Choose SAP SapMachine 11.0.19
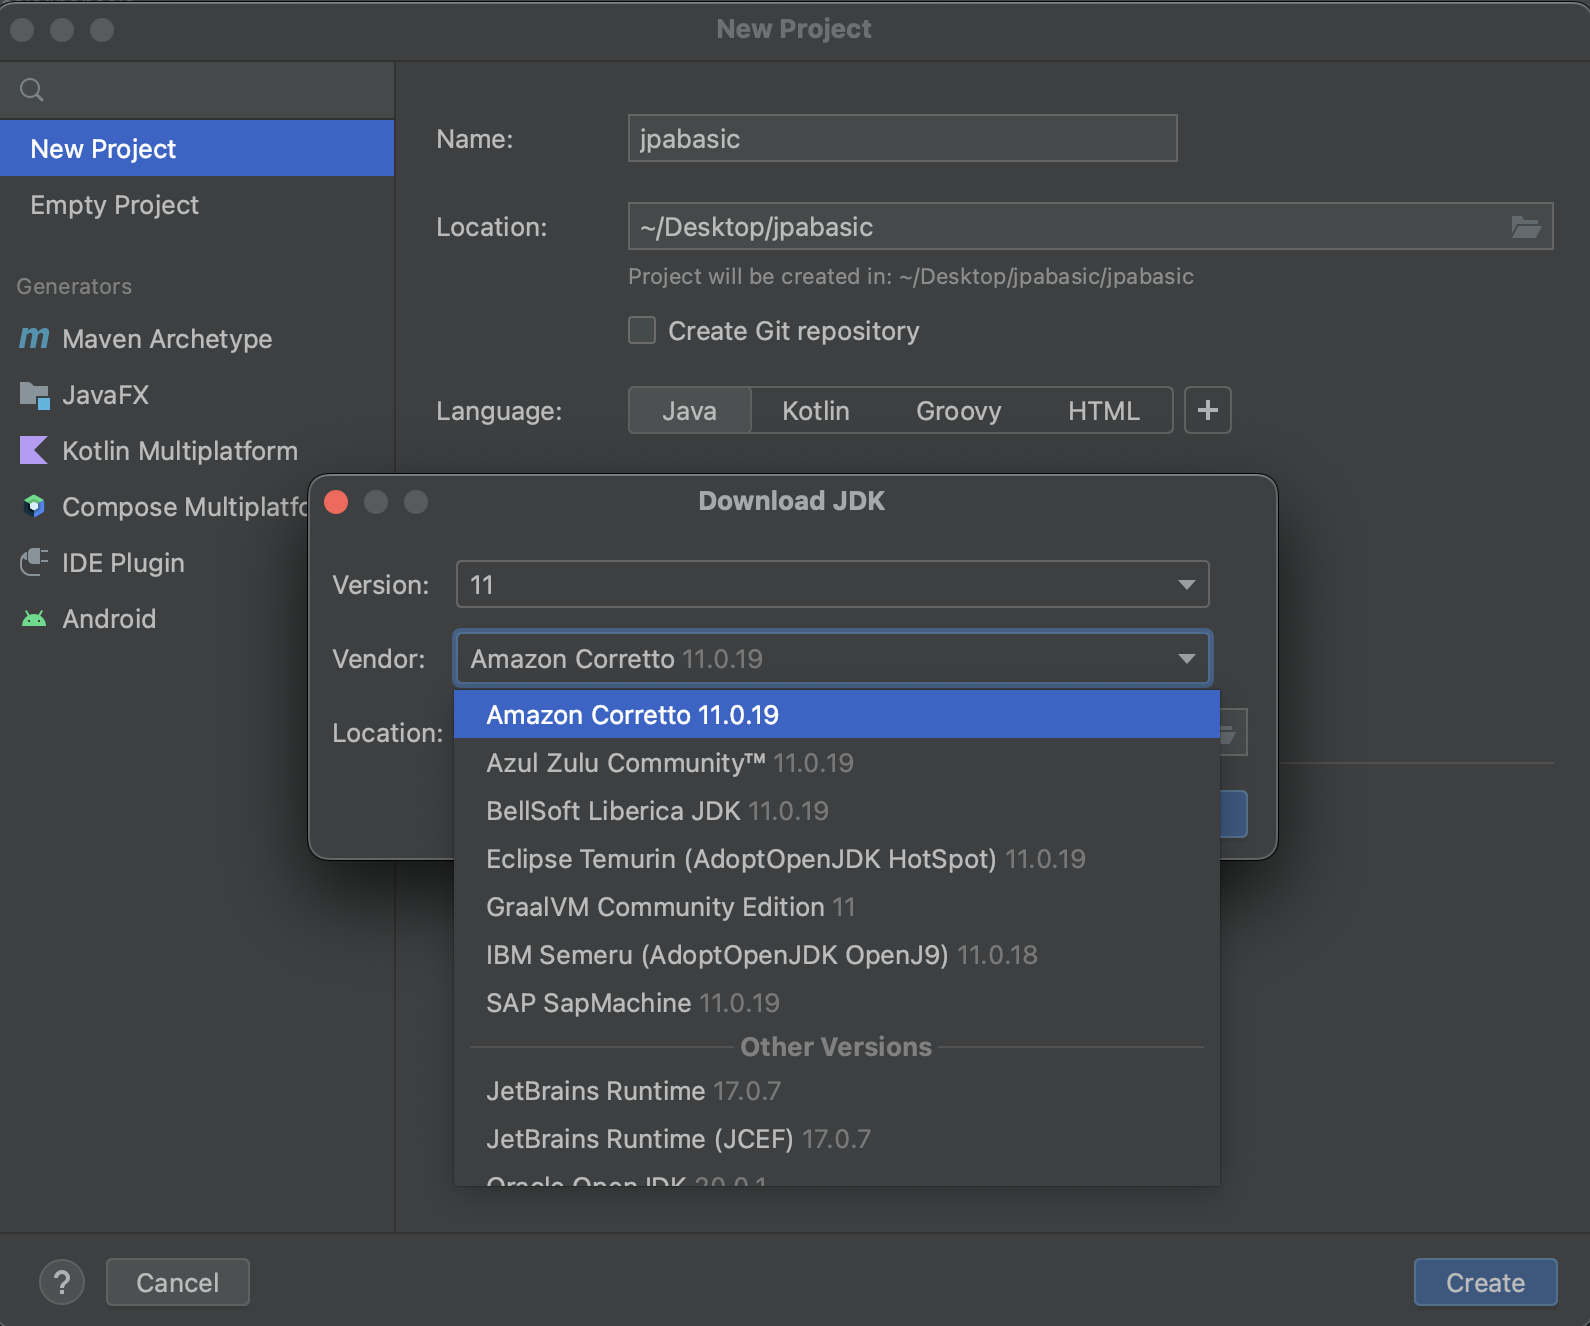 [836, 1003]
